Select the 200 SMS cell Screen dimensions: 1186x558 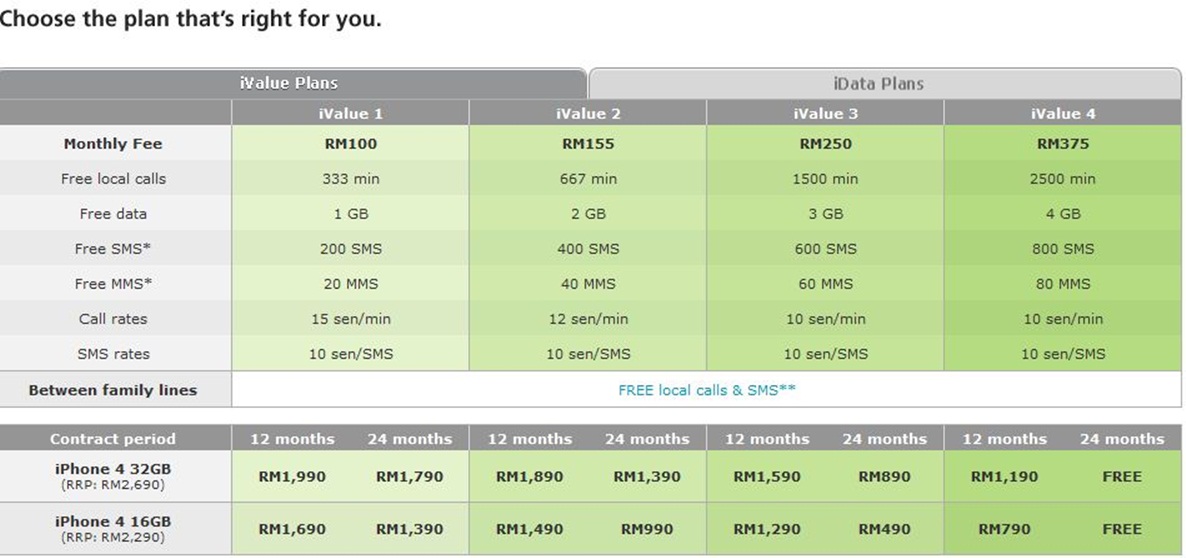[350, 249]
